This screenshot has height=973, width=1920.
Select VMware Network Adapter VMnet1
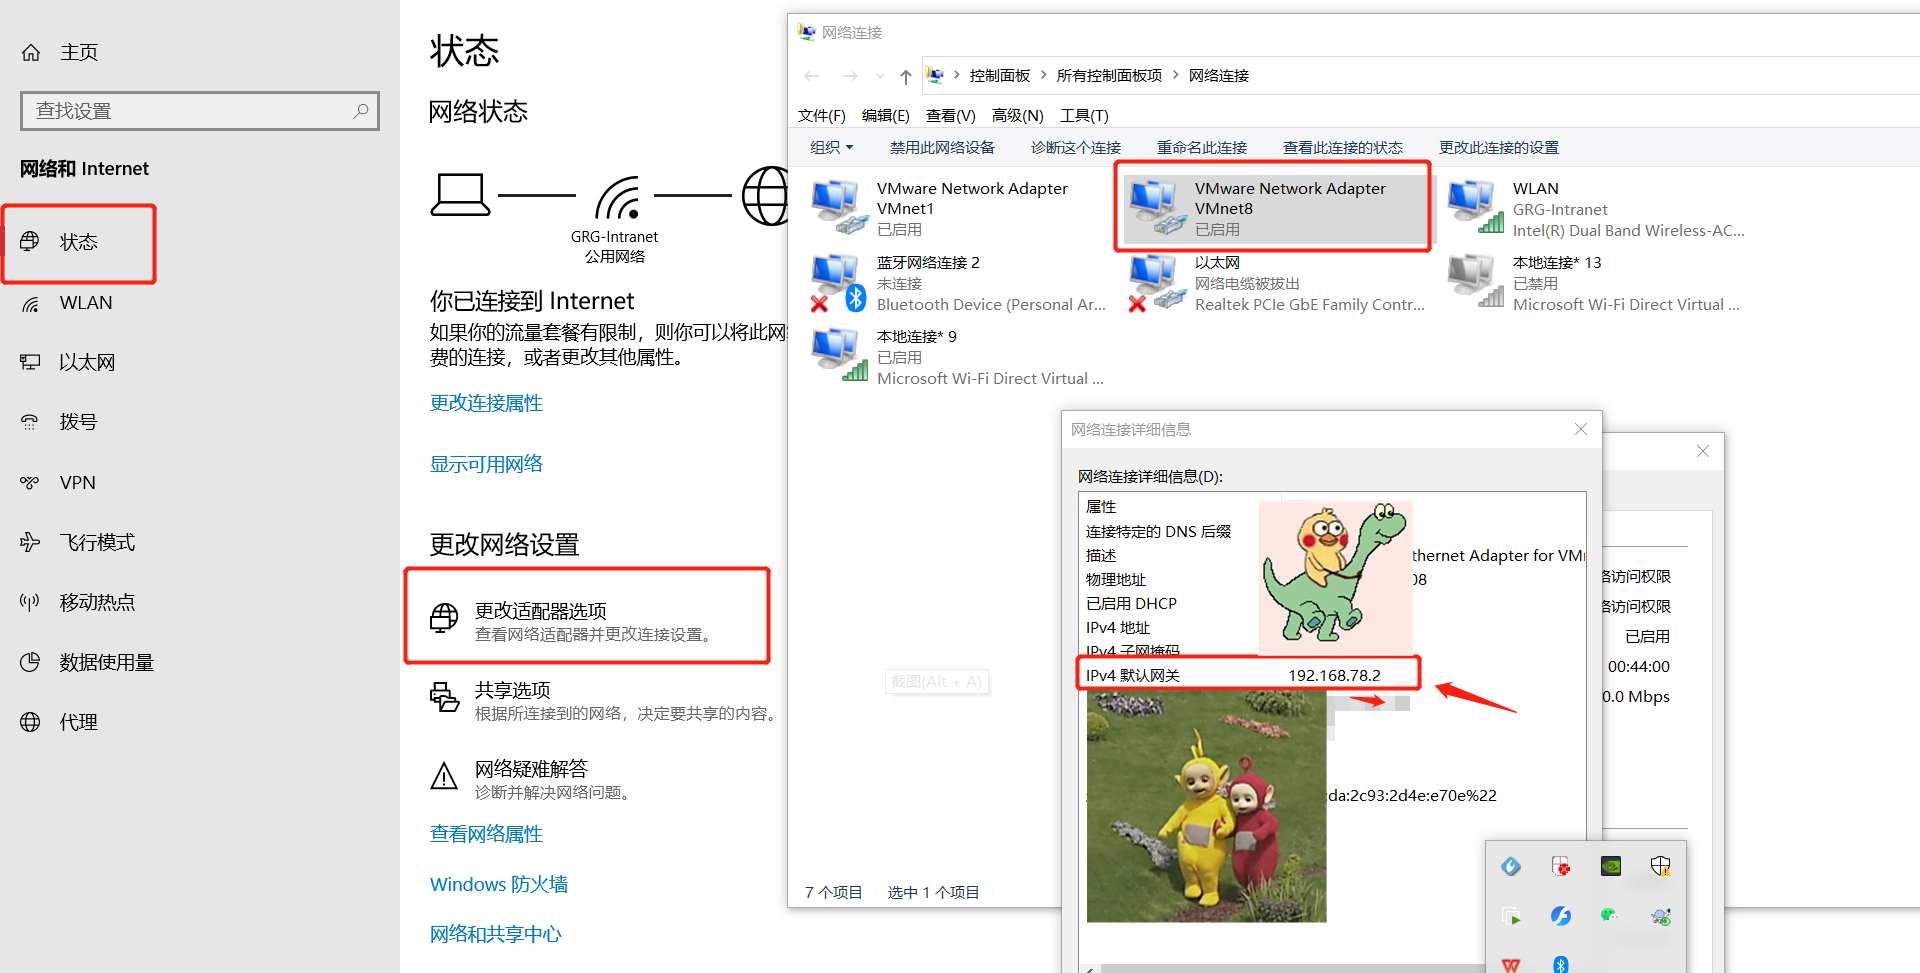(x=960, y=208)
